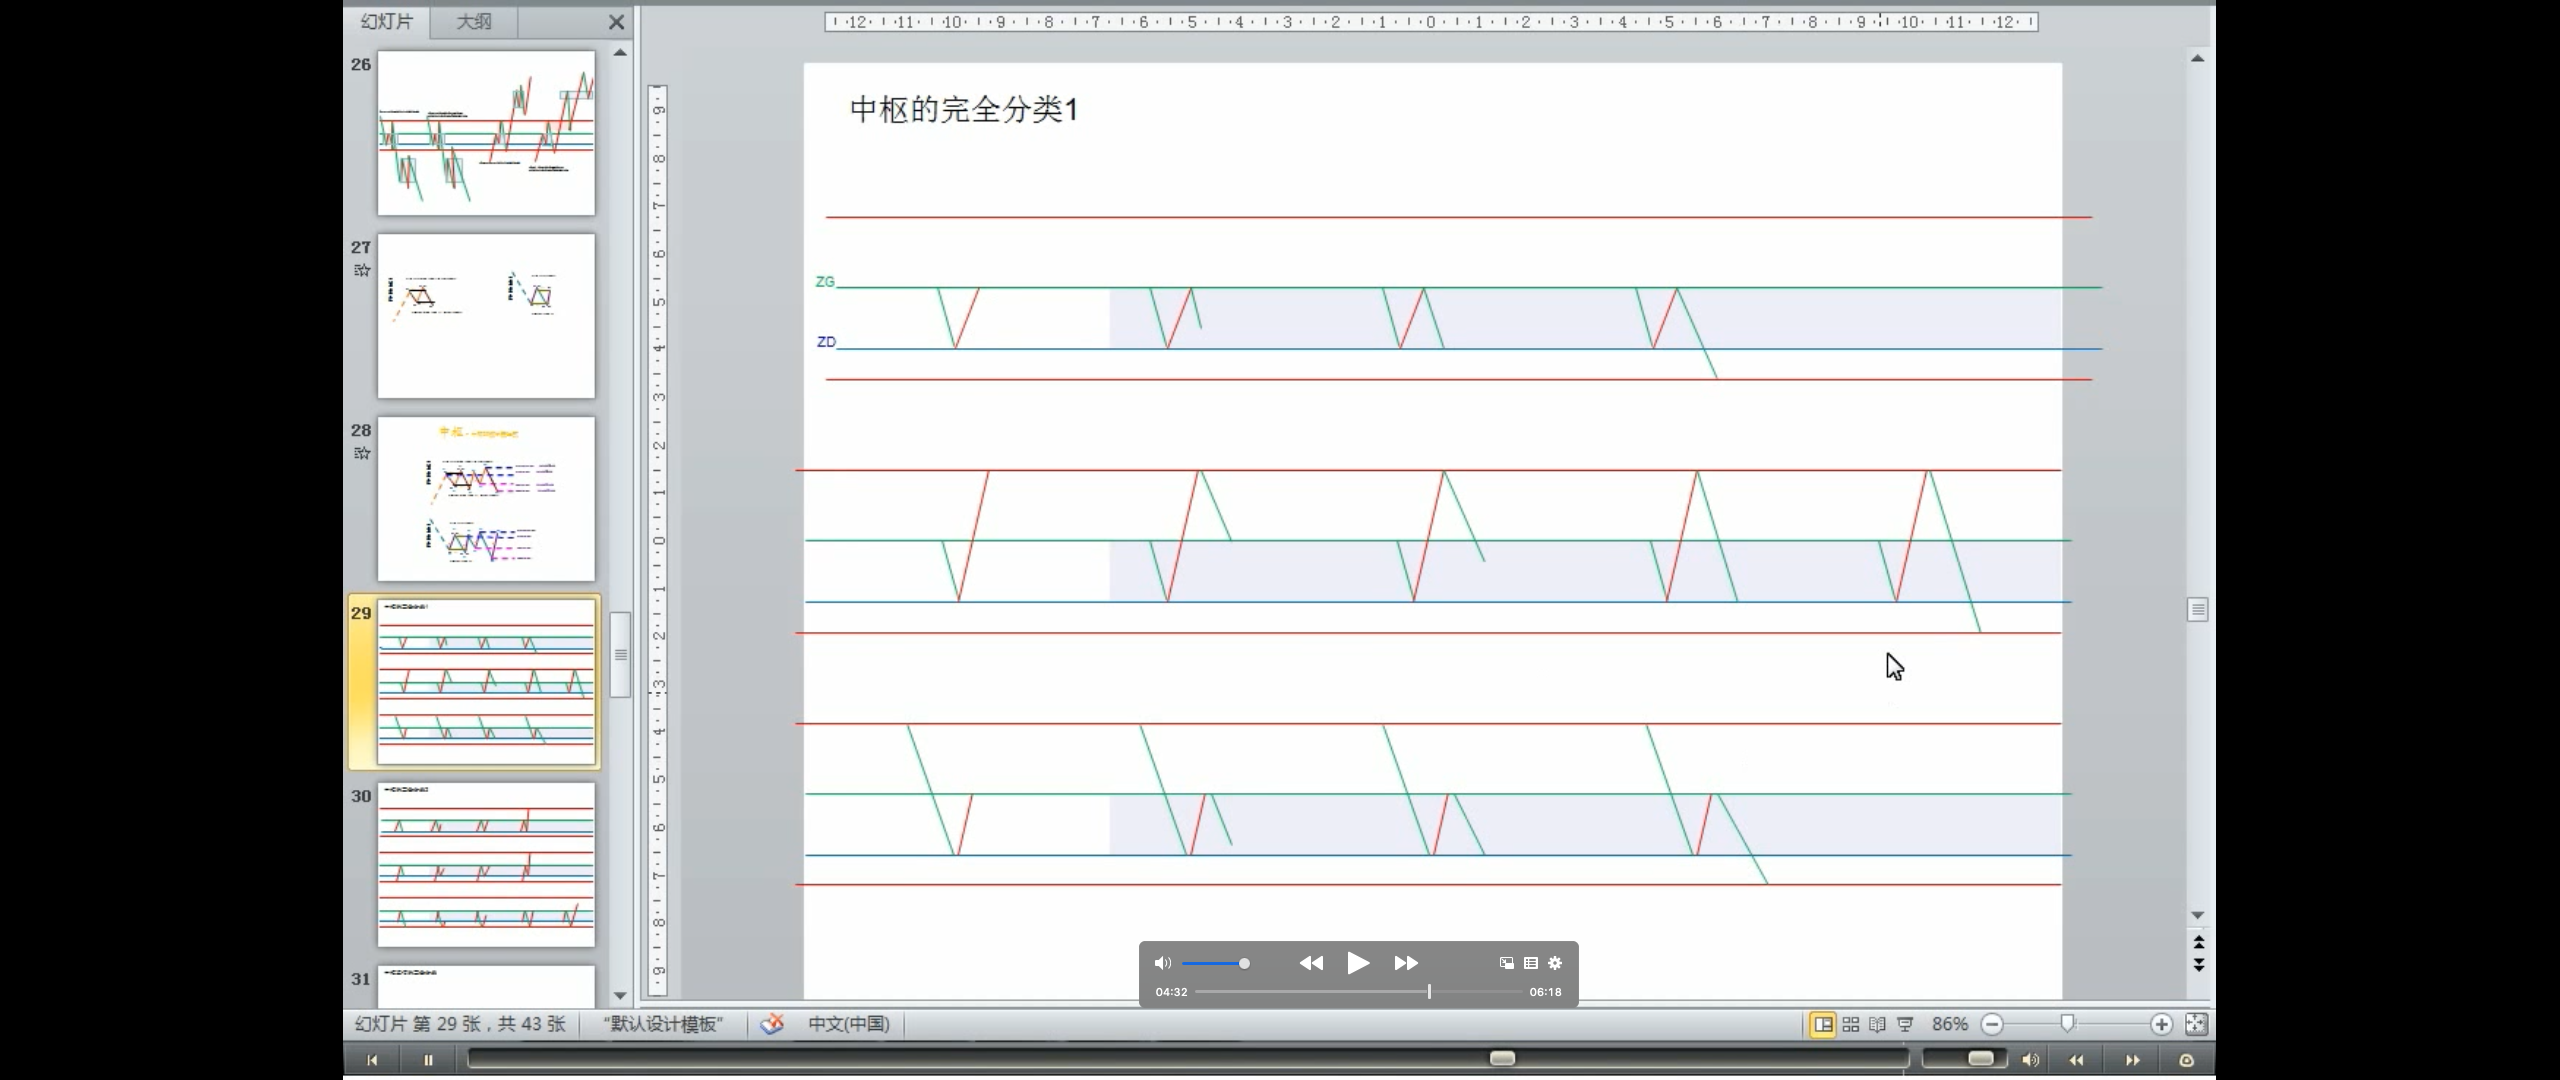Click thumbnail pane scroll-up arrow

click(x=620, y=52)
